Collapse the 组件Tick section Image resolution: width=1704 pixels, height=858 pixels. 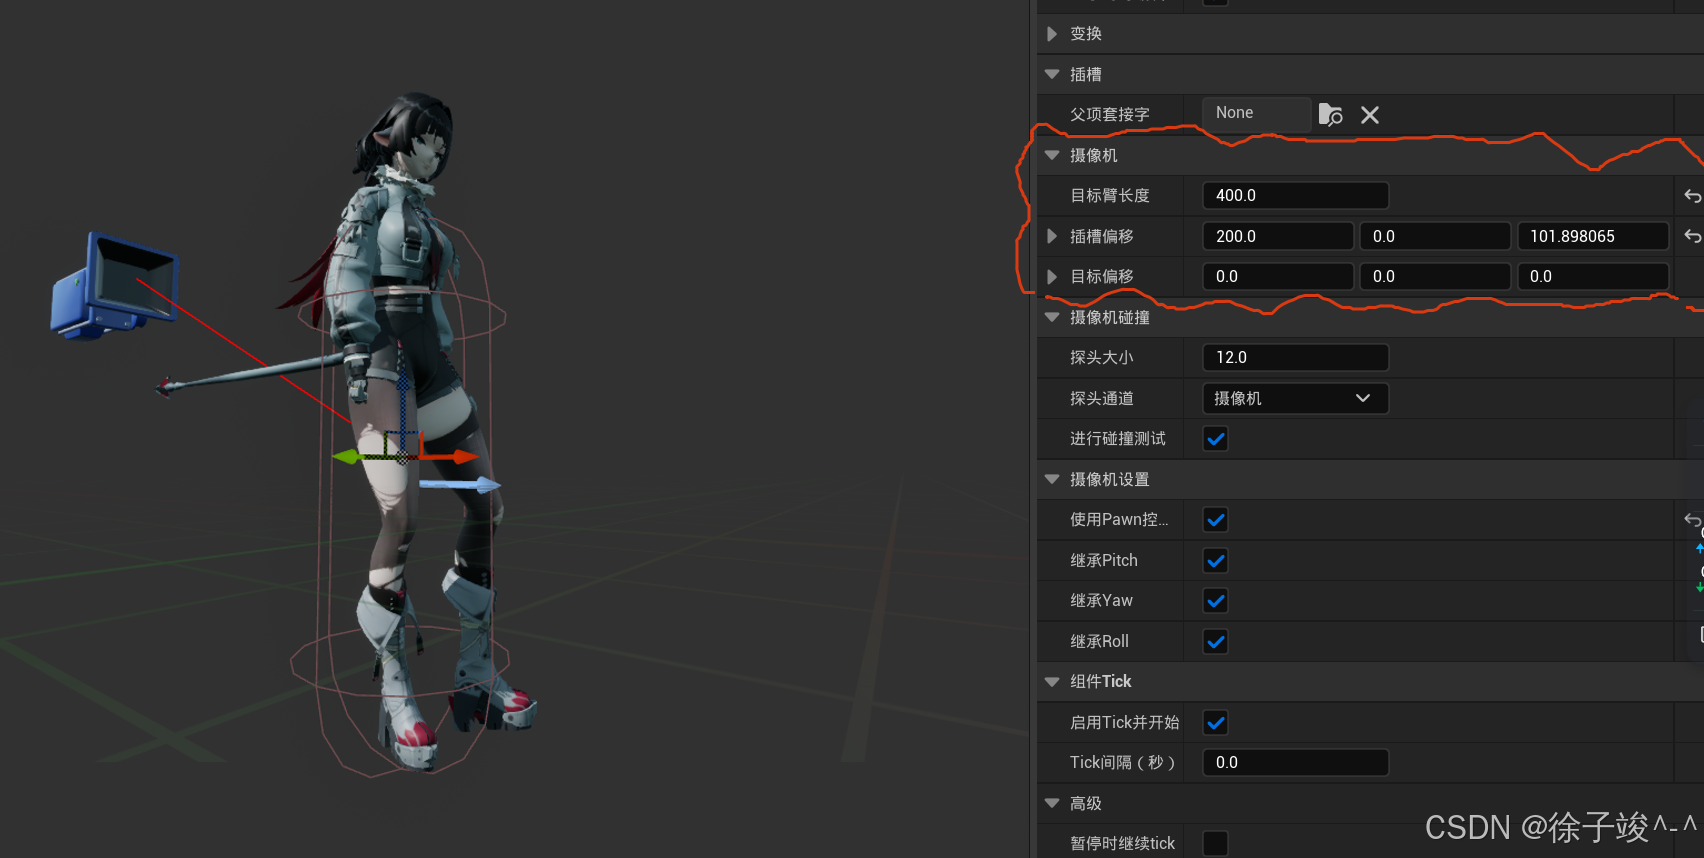coord(1051,681)
